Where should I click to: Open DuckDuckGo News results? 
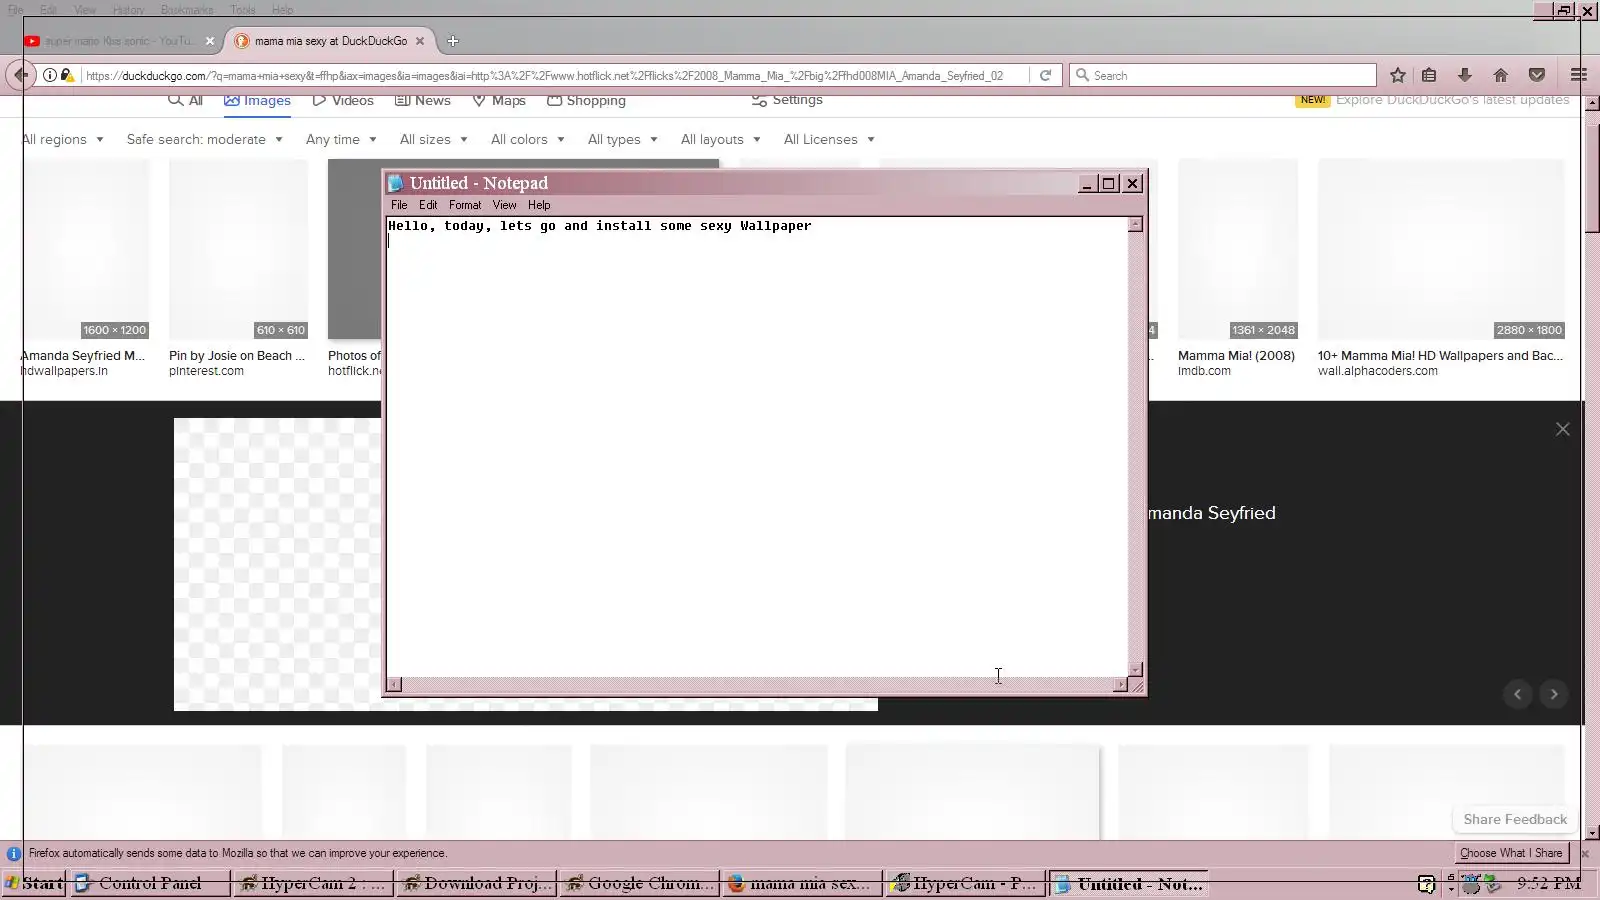[423, 100]
